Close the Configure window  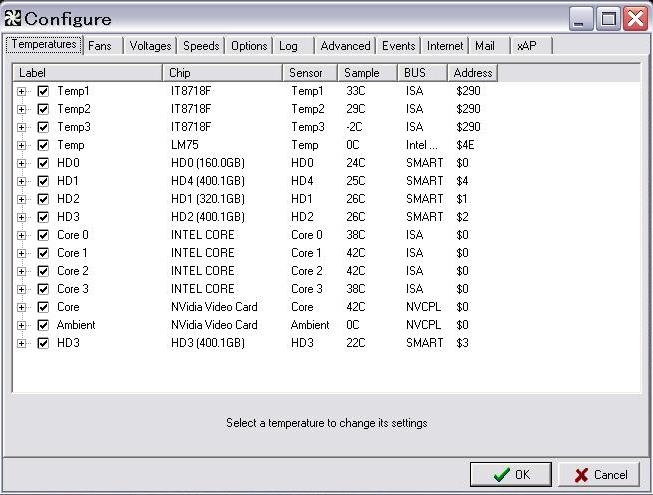635,19
